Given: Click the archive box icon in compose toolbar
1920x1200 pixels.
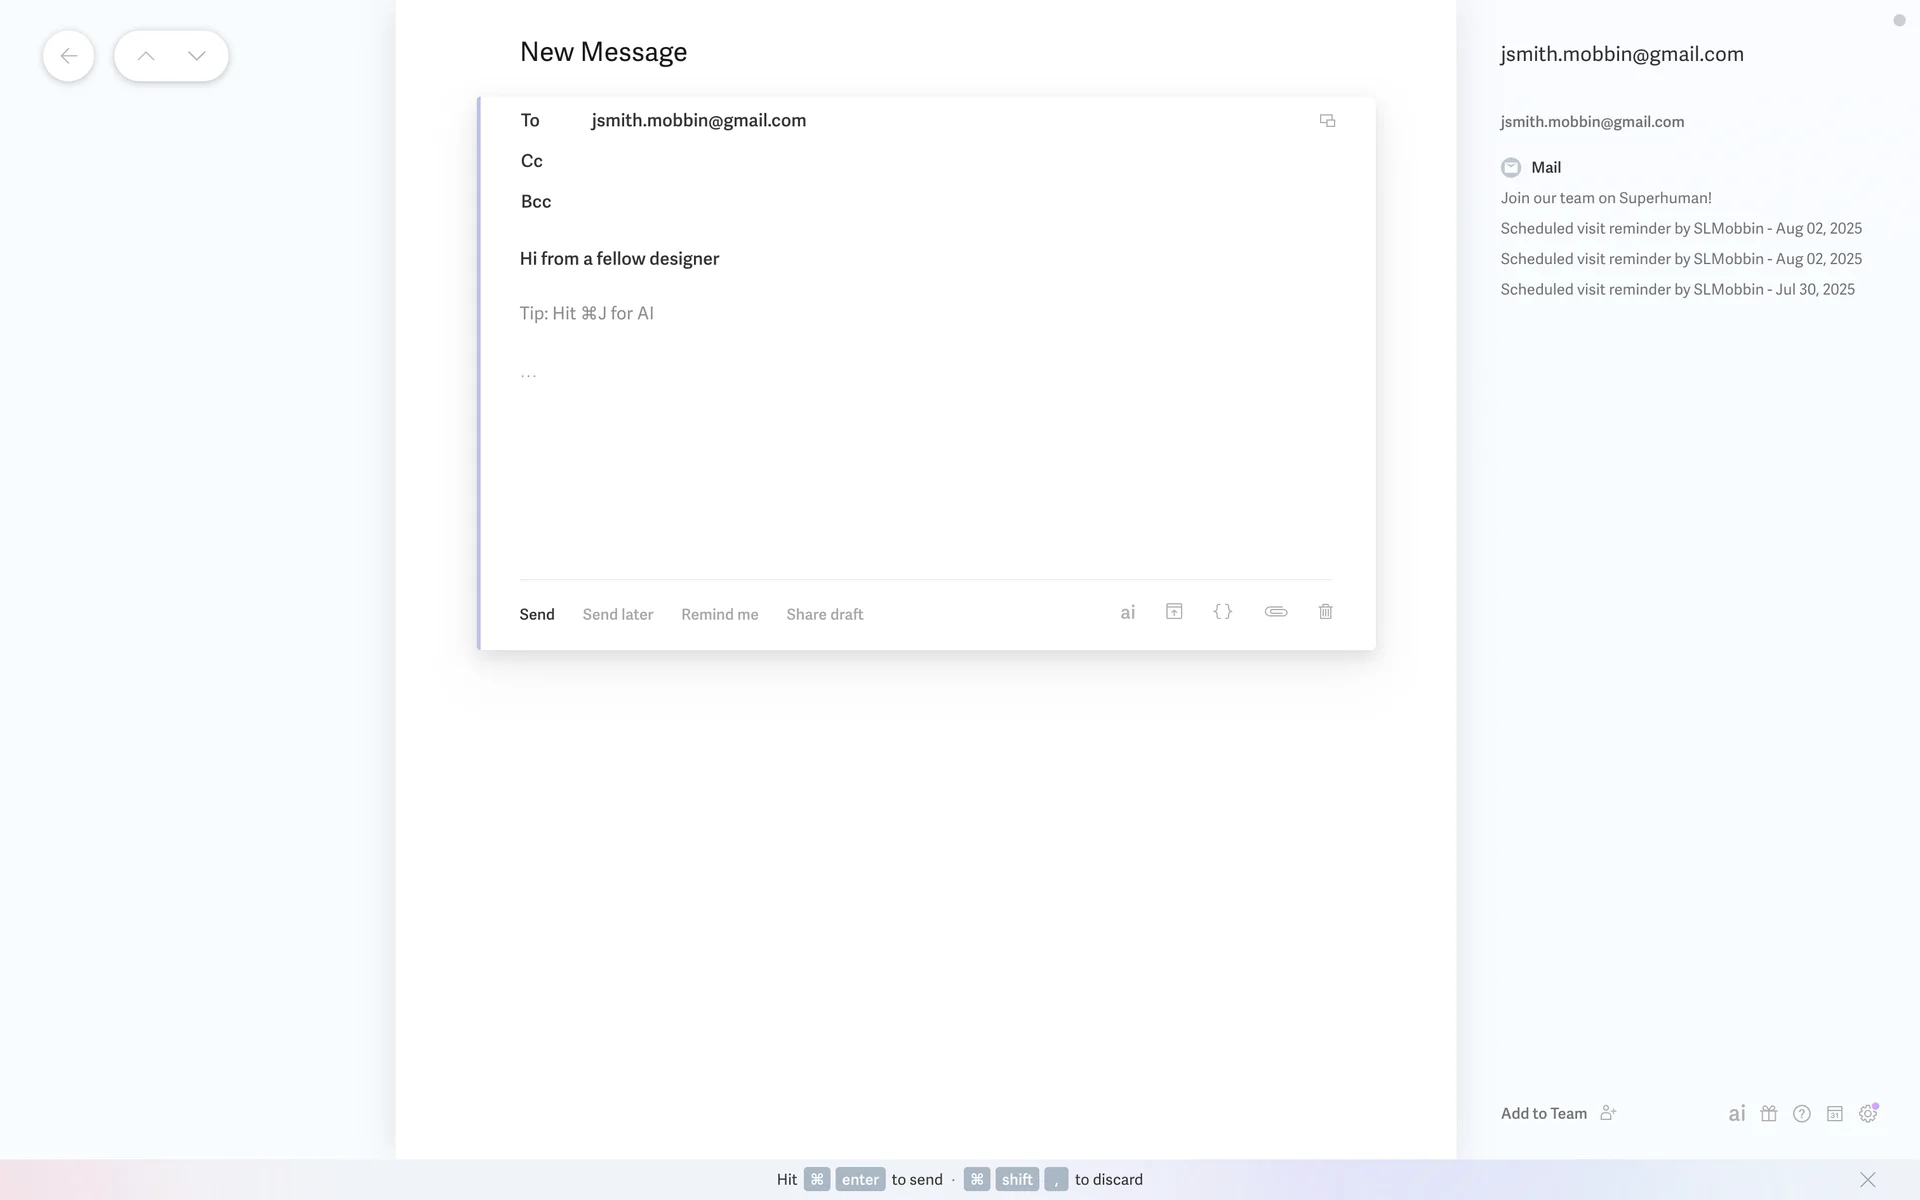Looking at the screenshot, I should (x=1174, y=612).
